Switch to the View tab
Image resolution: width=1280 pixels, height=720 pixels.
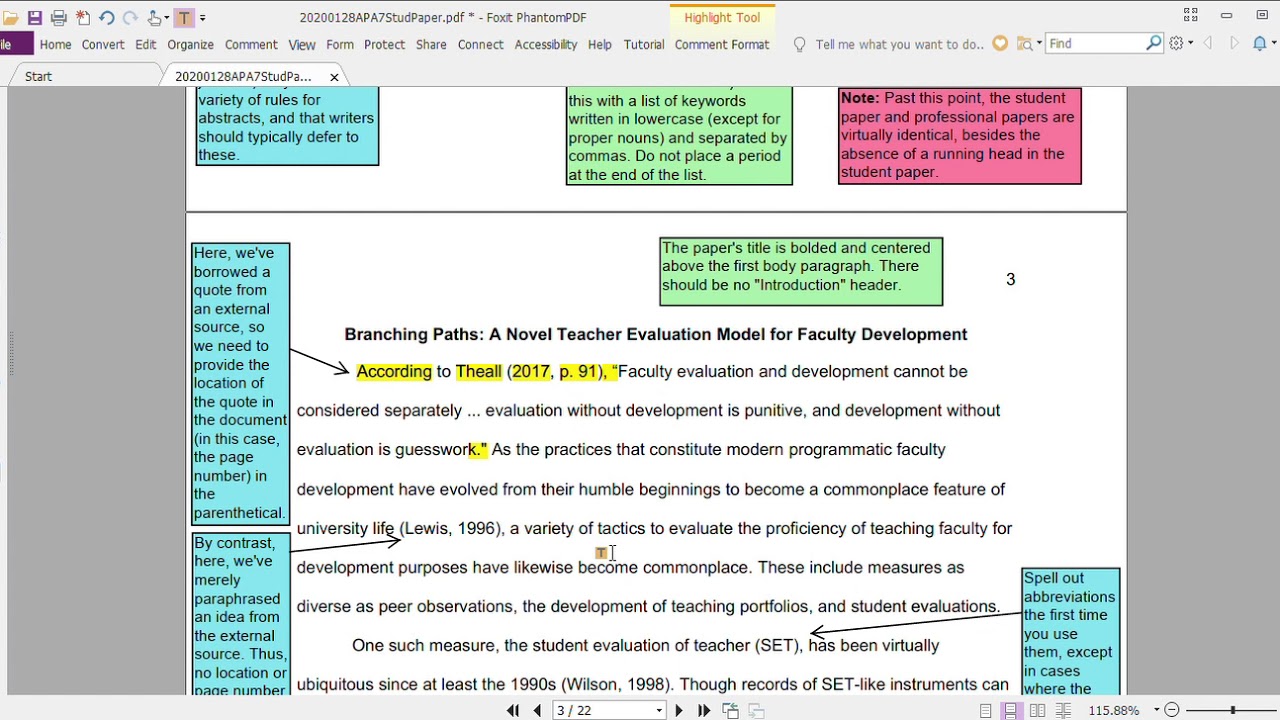(302, 44)
